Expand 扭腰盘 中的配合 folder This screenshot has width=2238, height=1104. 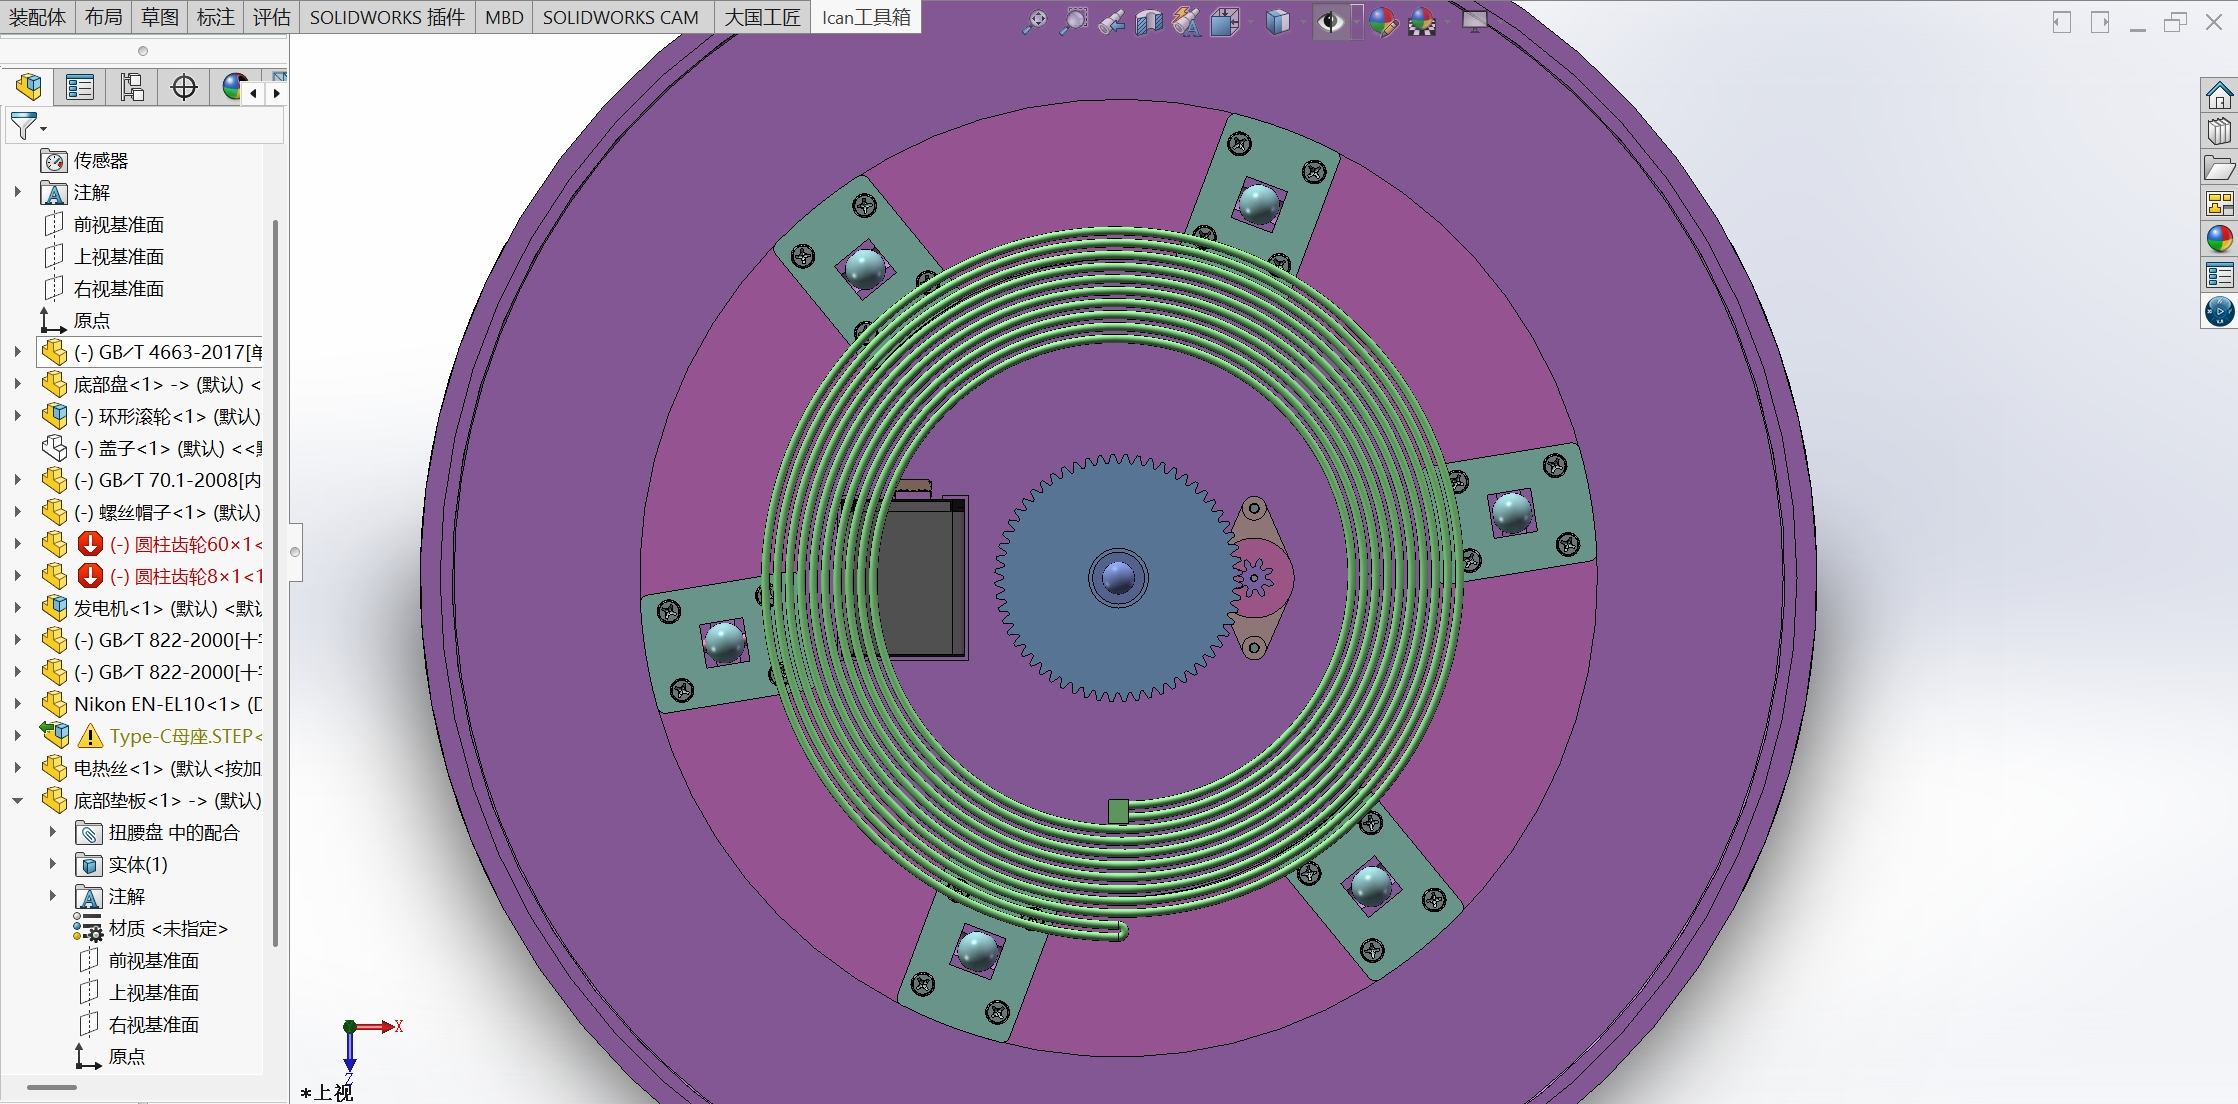53,832
